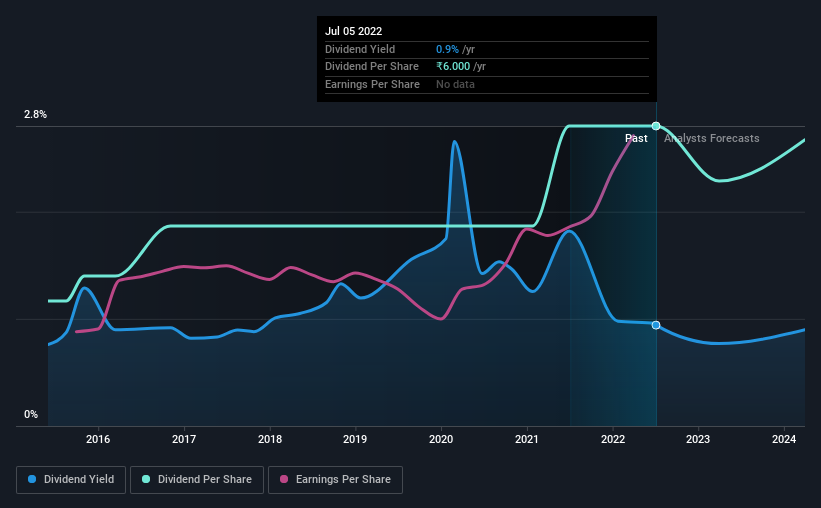This screenshot has height=508, width=821.
Task: Click the tooltip Dividend Yield row label
Action: click(360, 49)
